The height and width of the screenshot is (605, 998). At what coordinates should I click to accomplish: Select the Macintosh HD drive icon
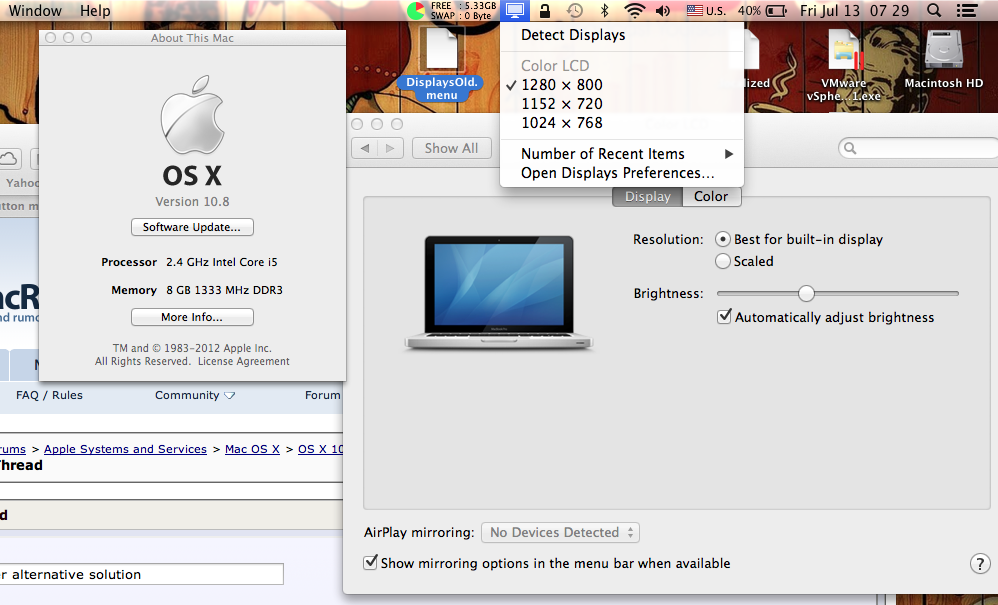(944, 59)
